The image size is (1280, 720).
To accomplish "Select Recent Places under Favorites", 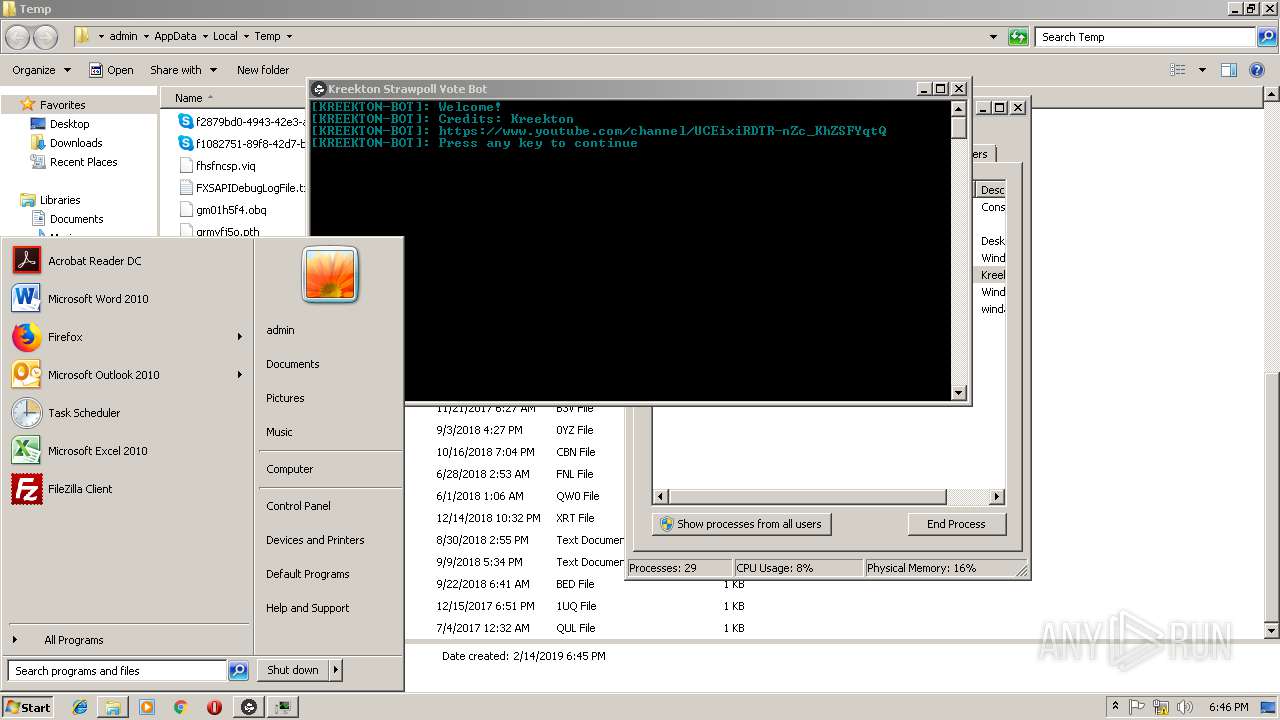I will (83, 162).
